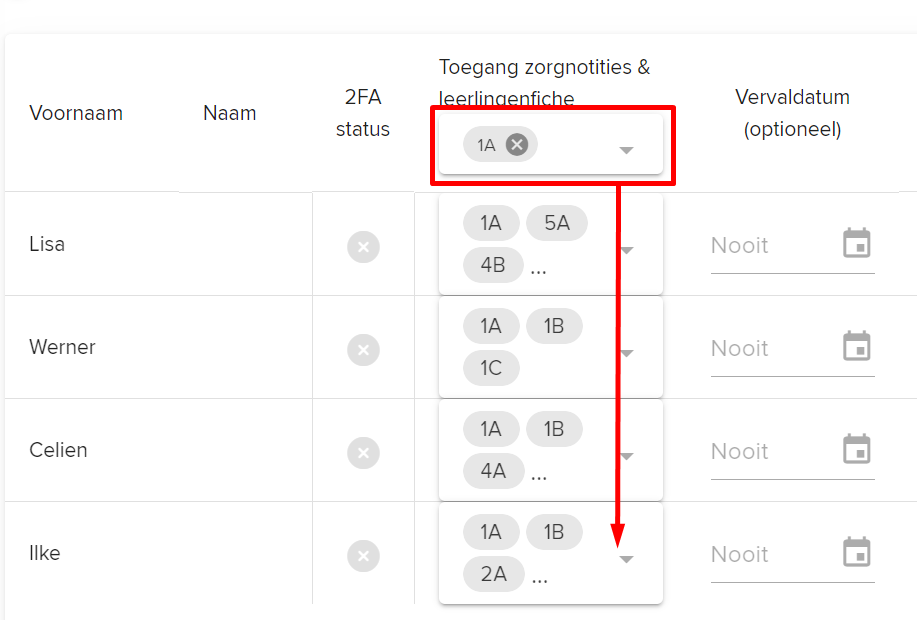Click Celien's 2FA status cross icon
Image resolution: width=917 pixels, height=620 pixels.
tap(363, 453)
